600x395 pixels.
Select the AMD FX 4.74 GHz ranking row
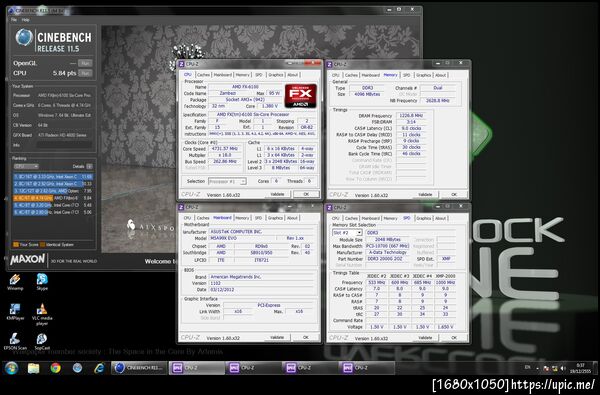[x=53, y=198]
